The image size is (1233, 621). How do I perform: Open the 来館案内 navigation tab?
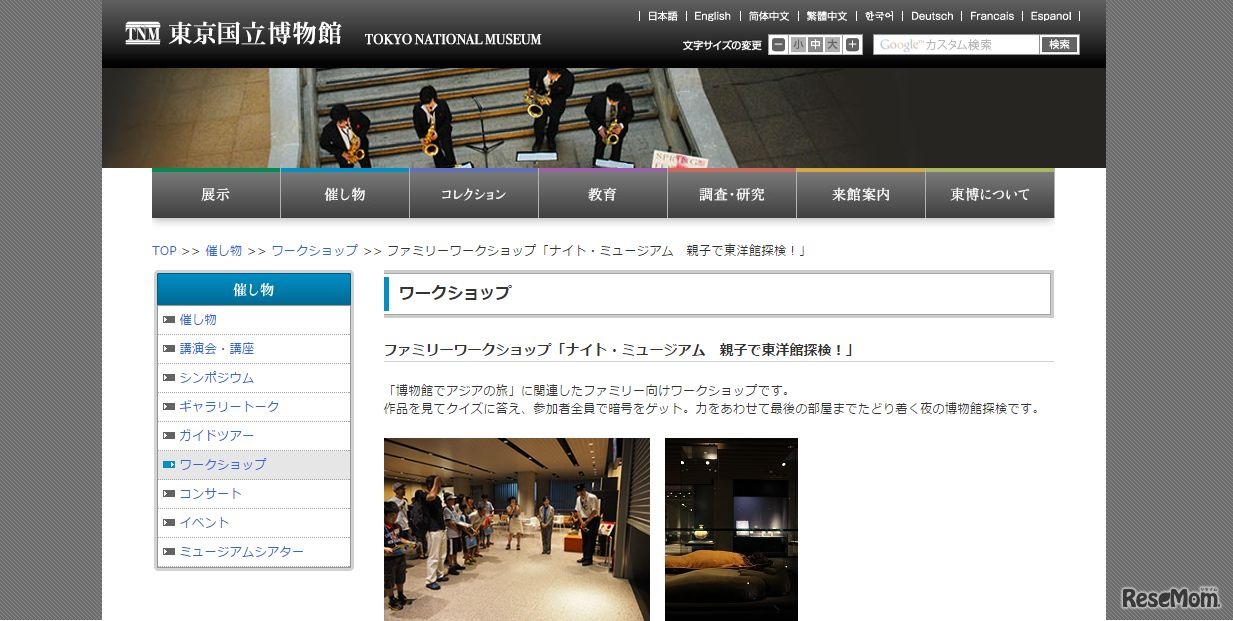tap(859, 194)
